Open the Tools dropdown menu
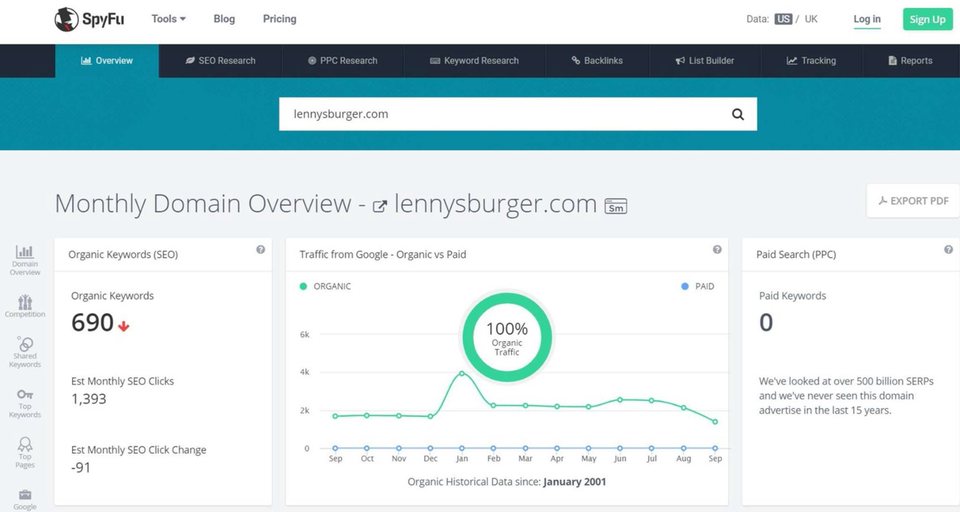 [168, 19]
